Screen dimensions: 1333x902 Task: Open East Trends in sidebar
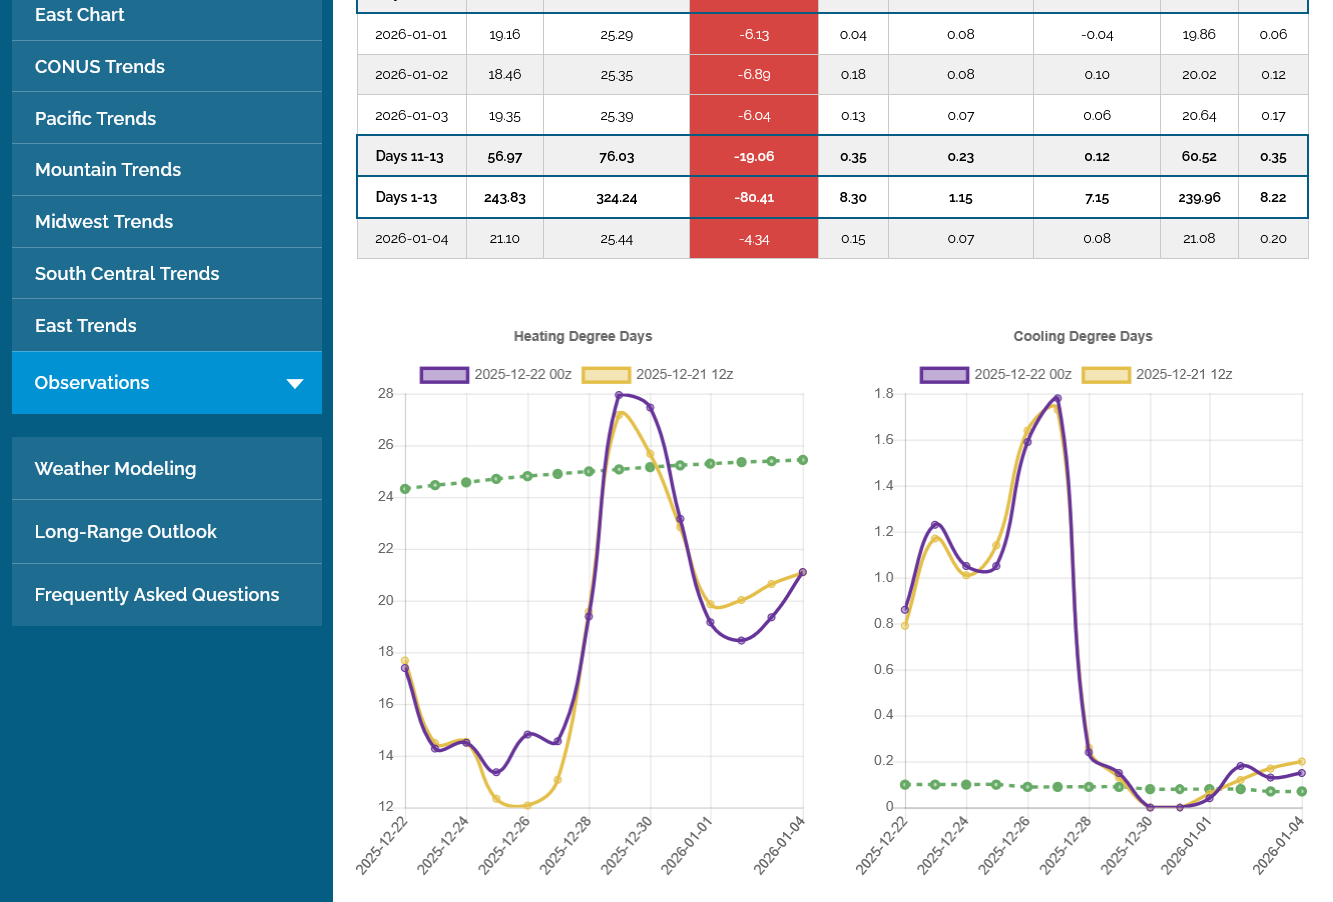pos(86,326)
